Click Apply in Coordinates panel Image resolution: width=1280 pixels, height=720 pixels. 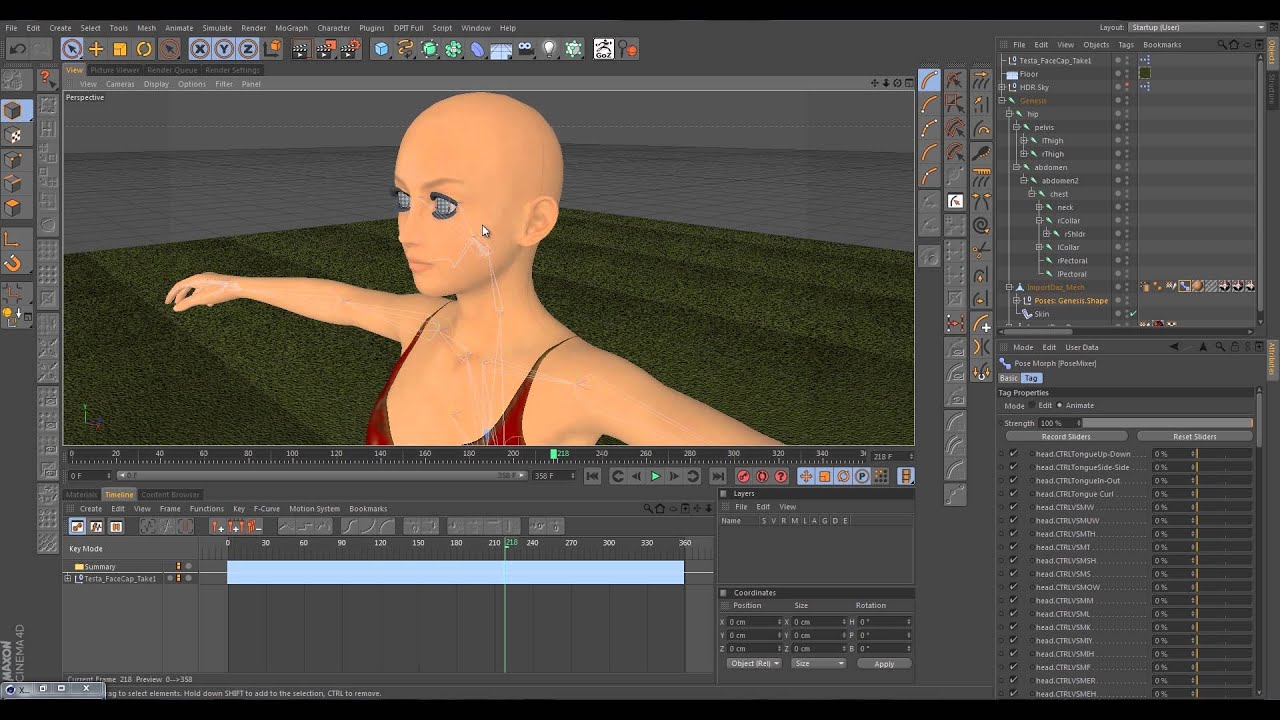pyautogui.click(x=884, y=664)
